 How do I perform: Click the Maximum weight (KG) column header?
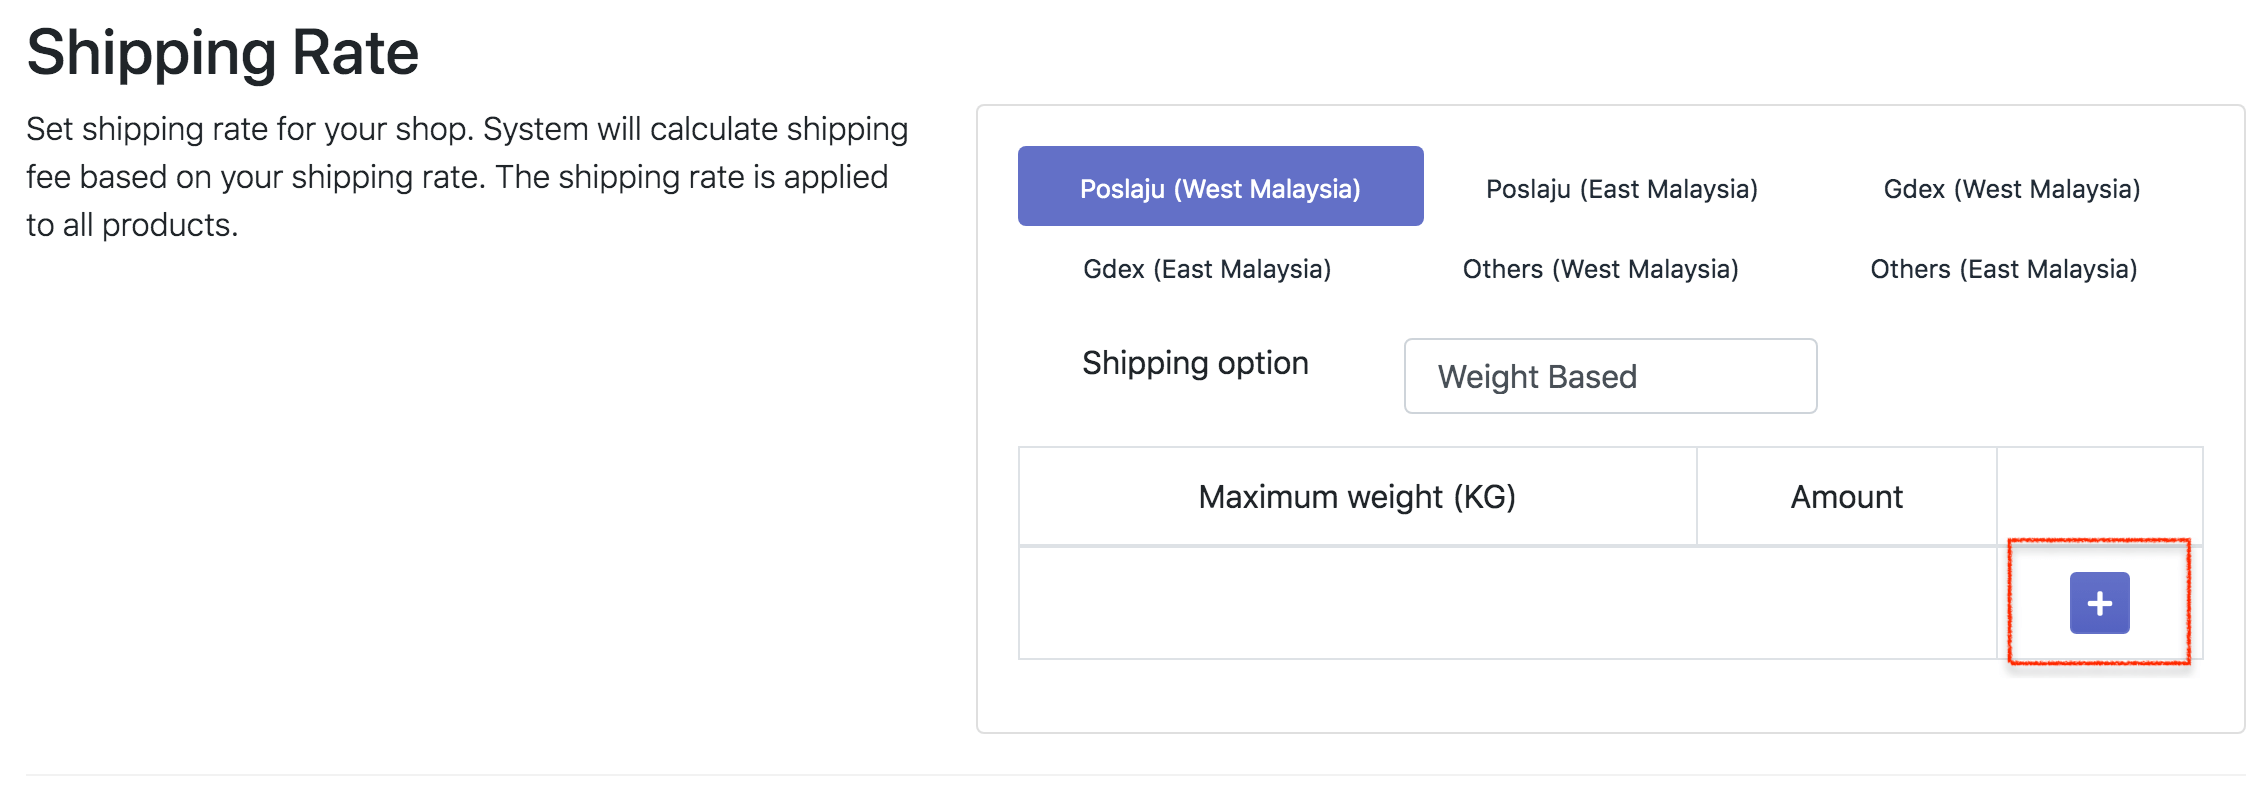pyautogui.click(x=1357, y=497)
